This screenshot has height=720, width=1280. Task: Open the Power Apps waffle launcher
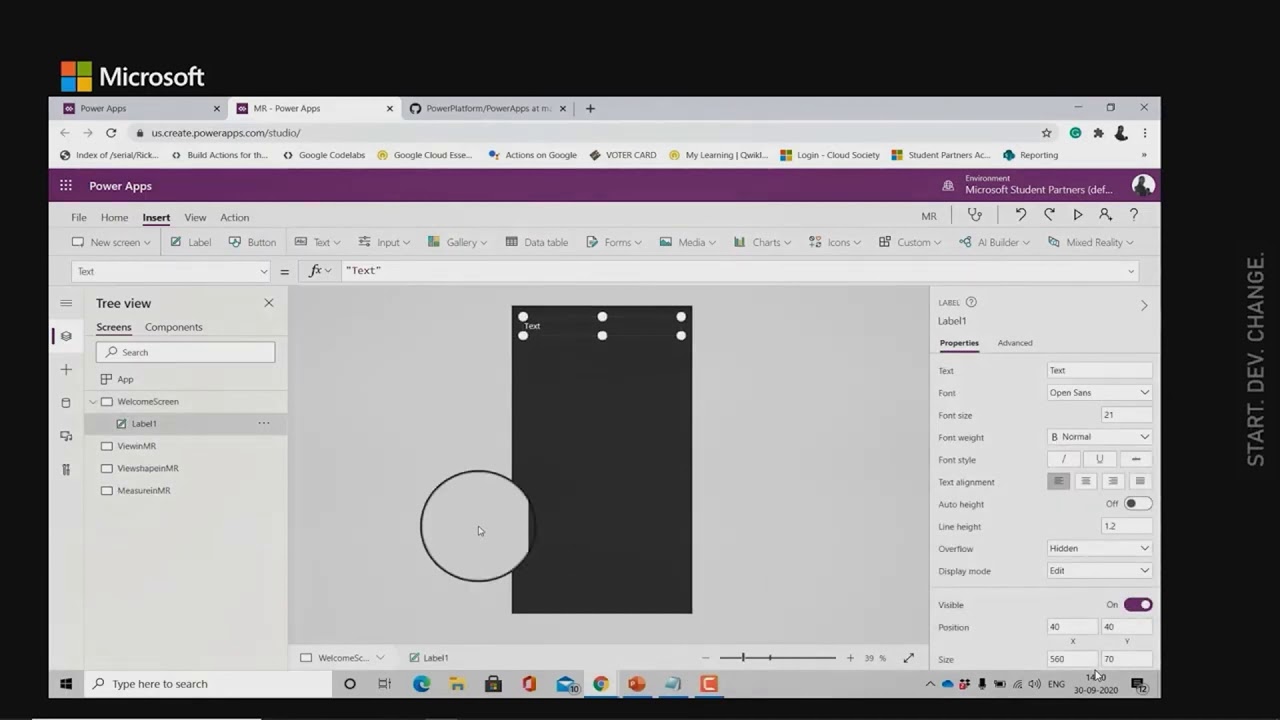click(66, 185)
